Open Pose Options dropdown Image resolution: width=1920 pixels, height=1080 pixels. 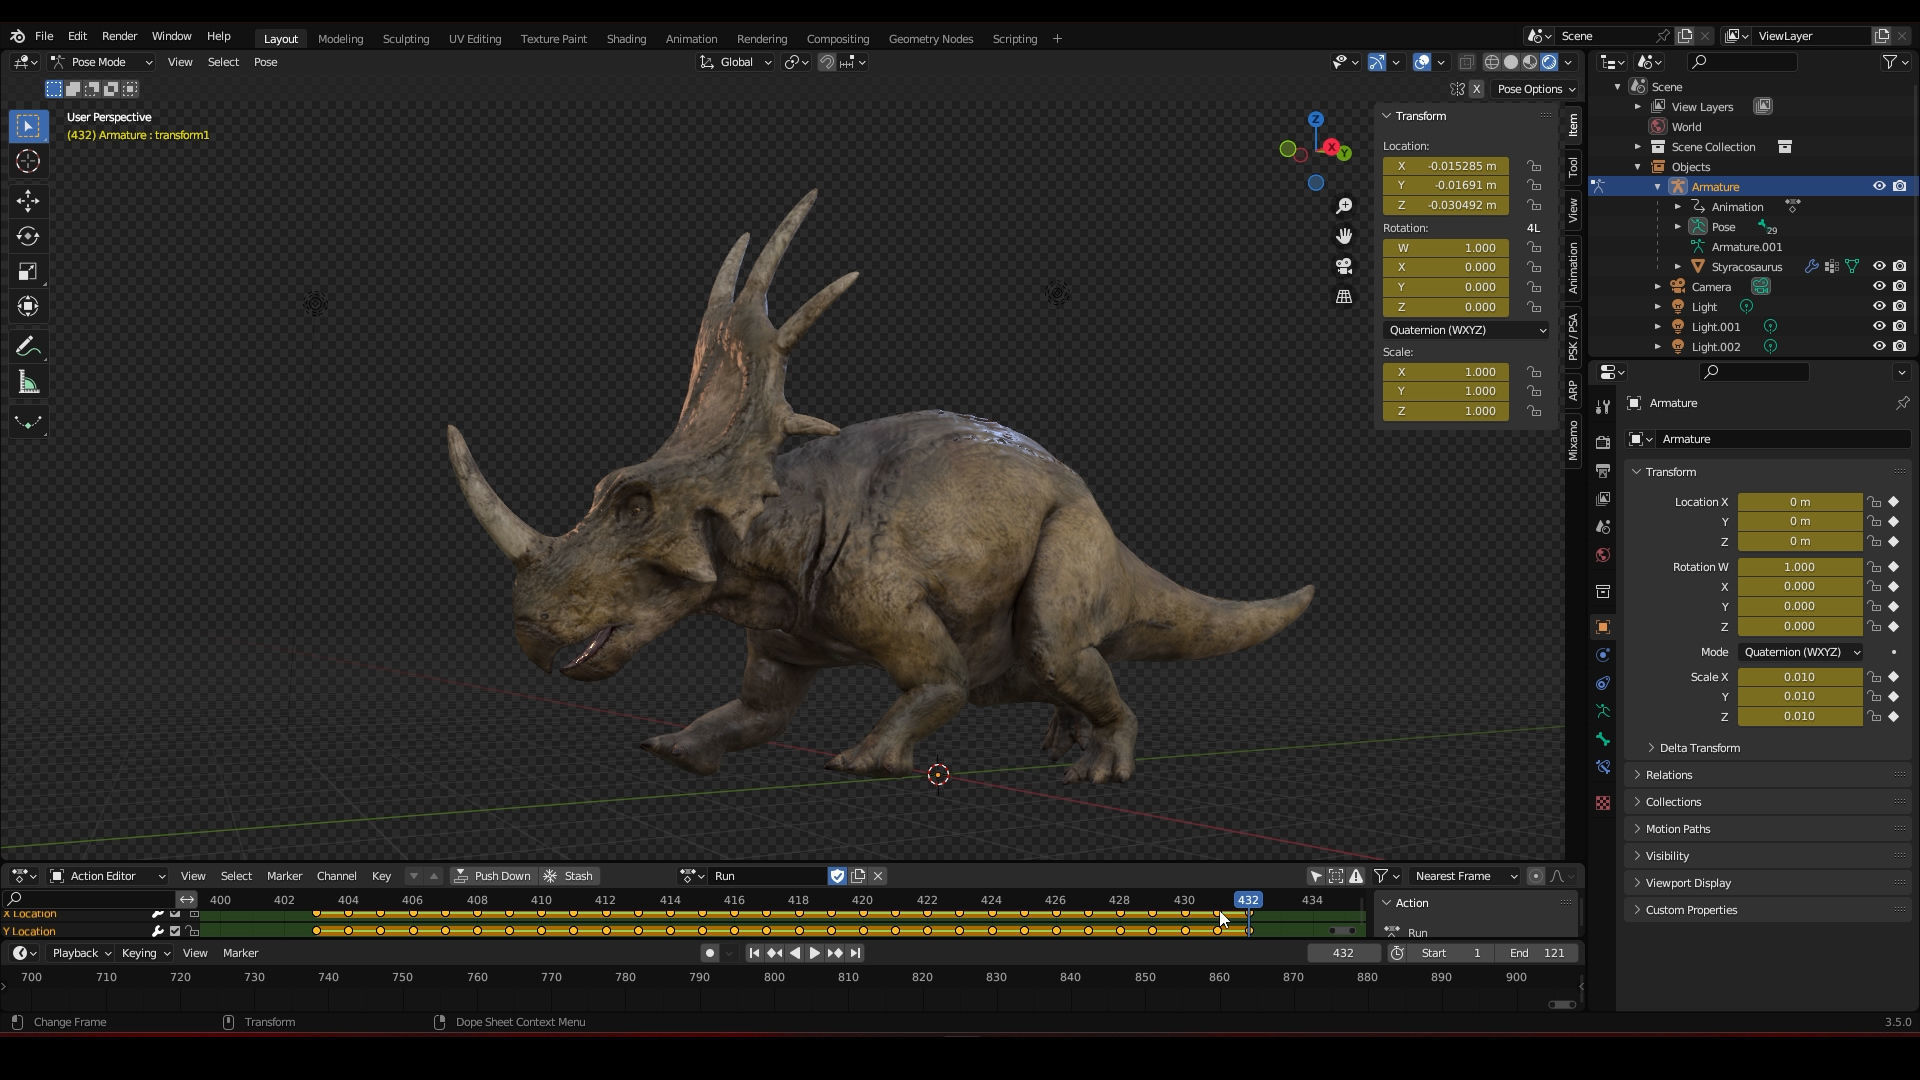(1536, 89)
